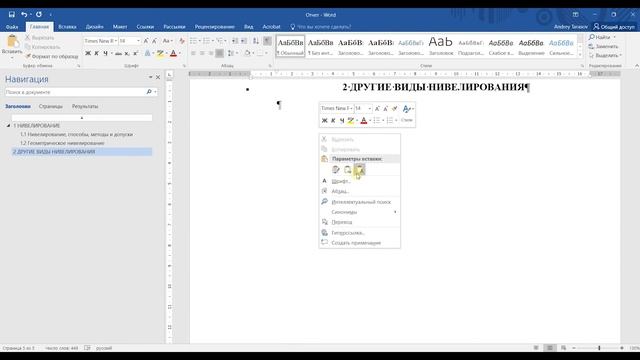Decrease indent in ribbon paragraph group
640x360 pixels.
235,41
